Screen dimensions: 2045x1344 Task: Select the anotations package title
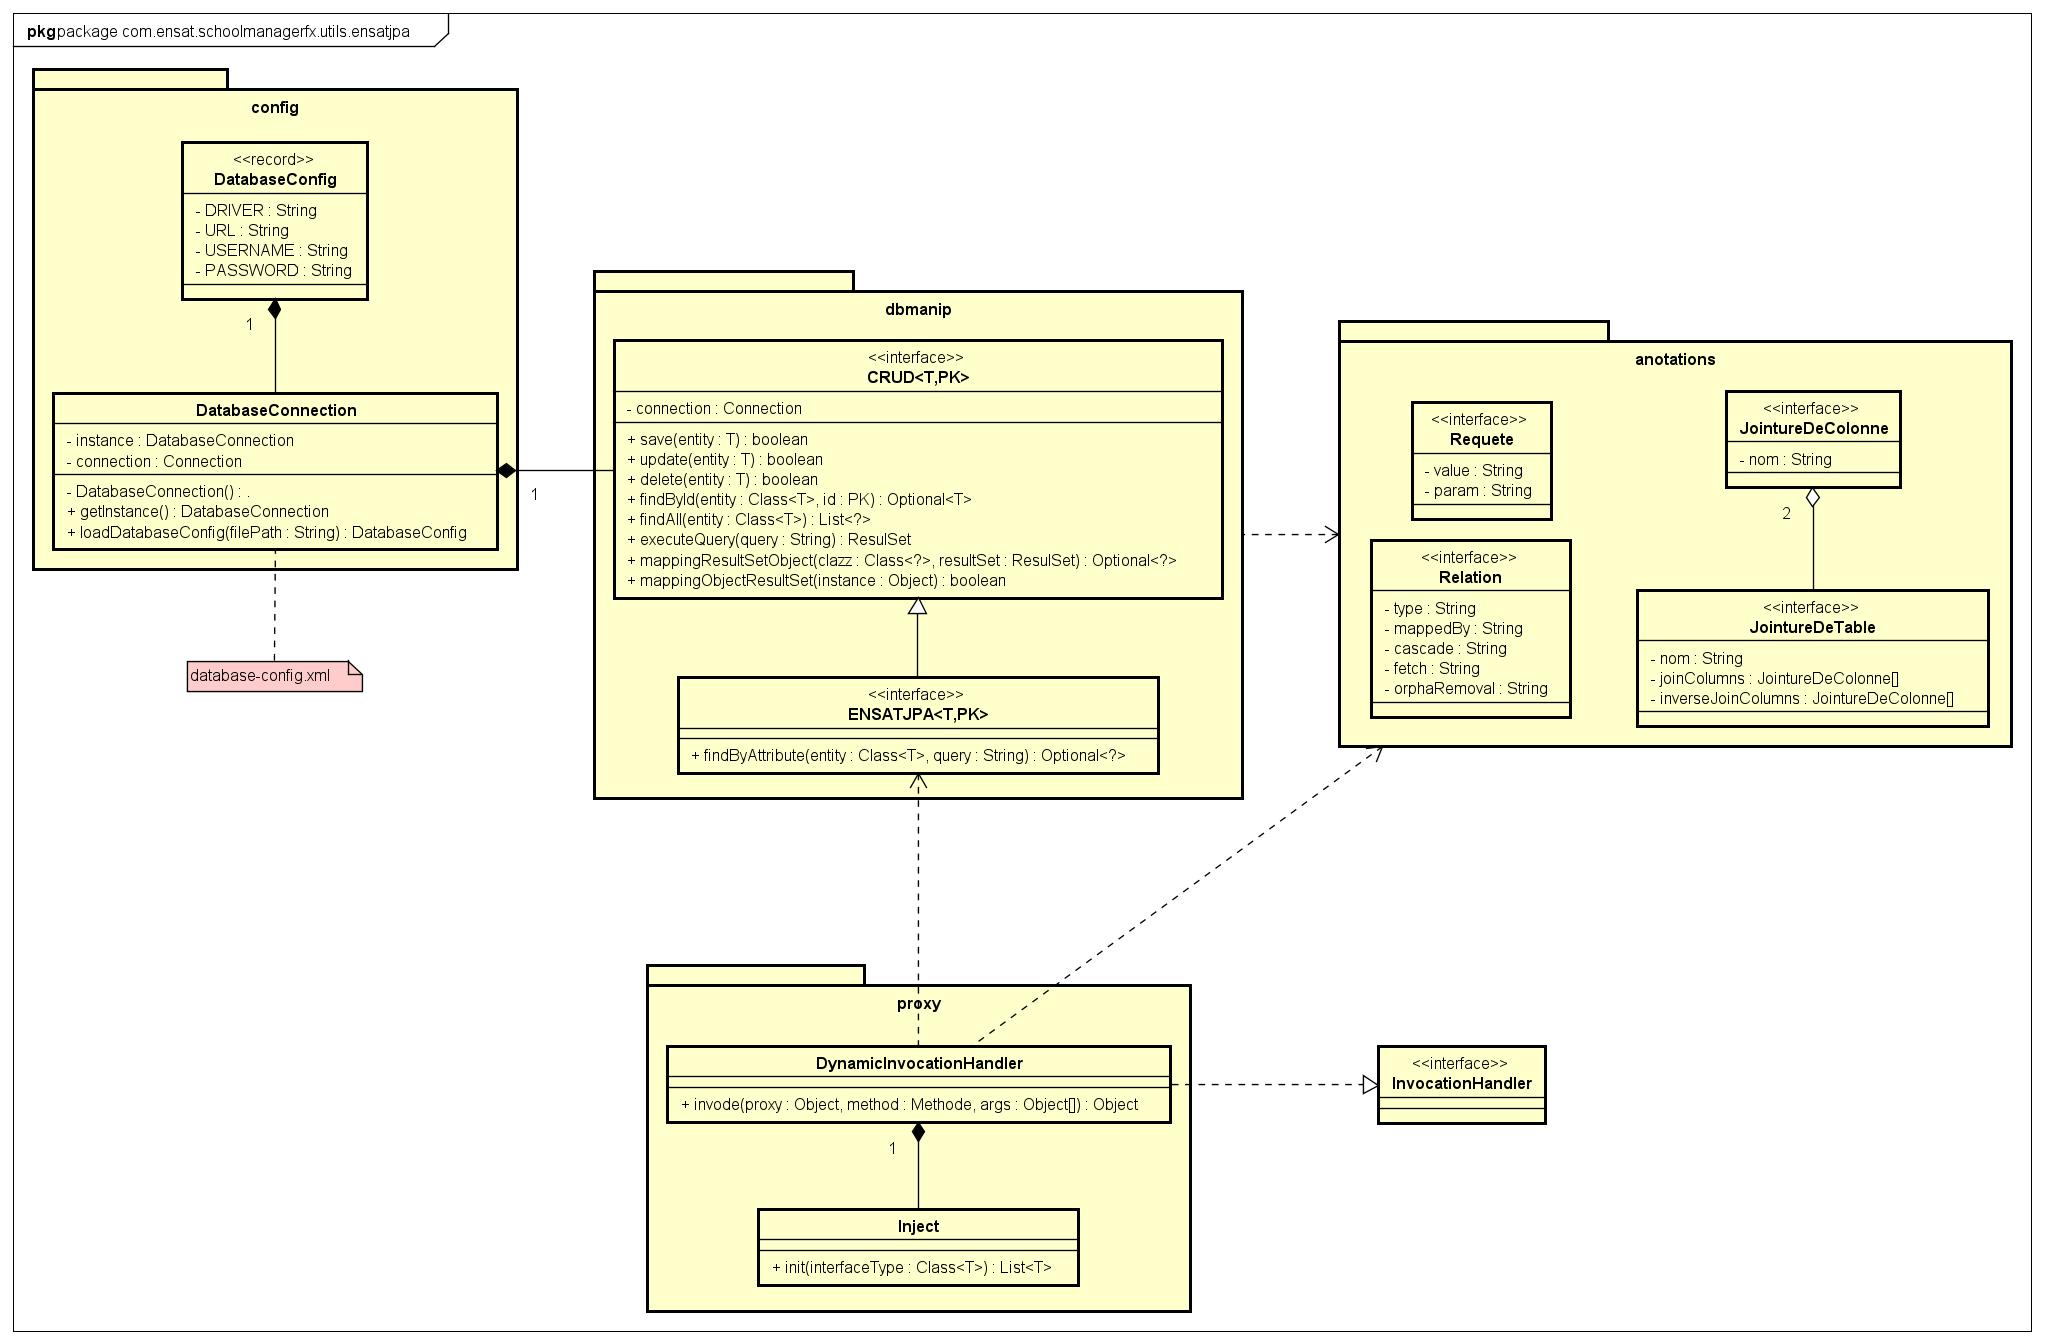[1675, 360]
